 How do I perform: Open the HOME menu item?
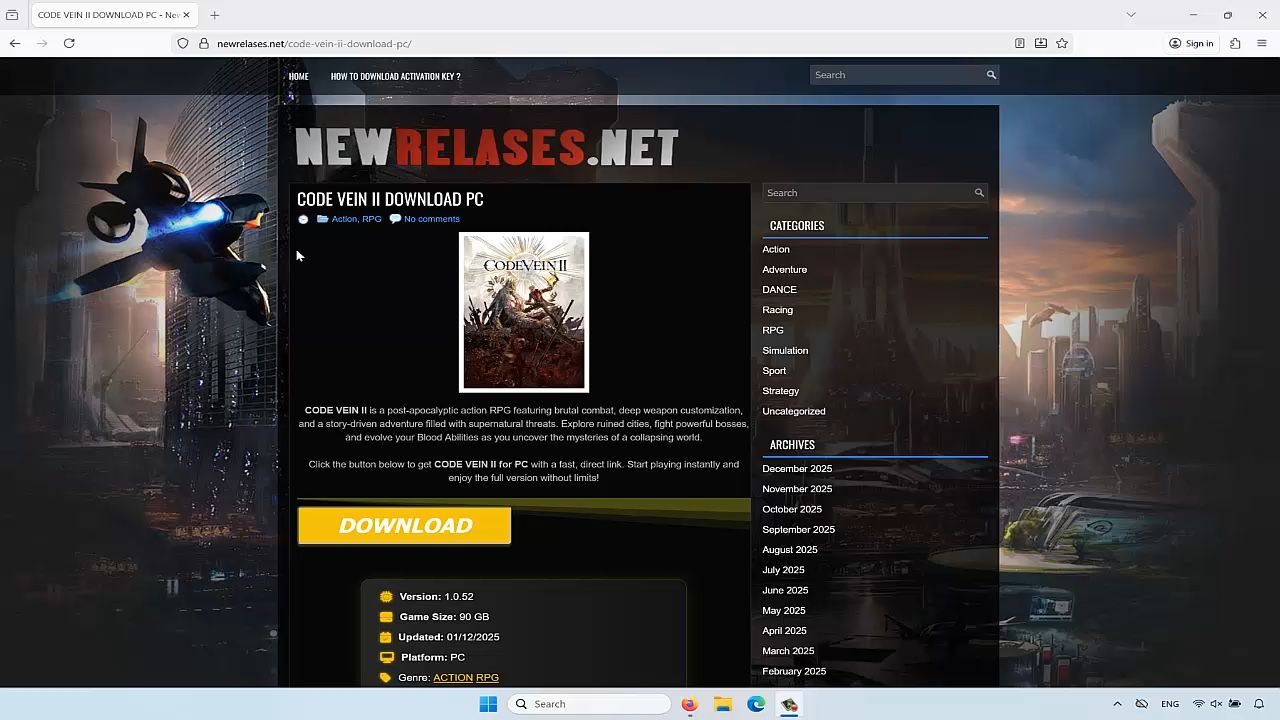[298, 76]
